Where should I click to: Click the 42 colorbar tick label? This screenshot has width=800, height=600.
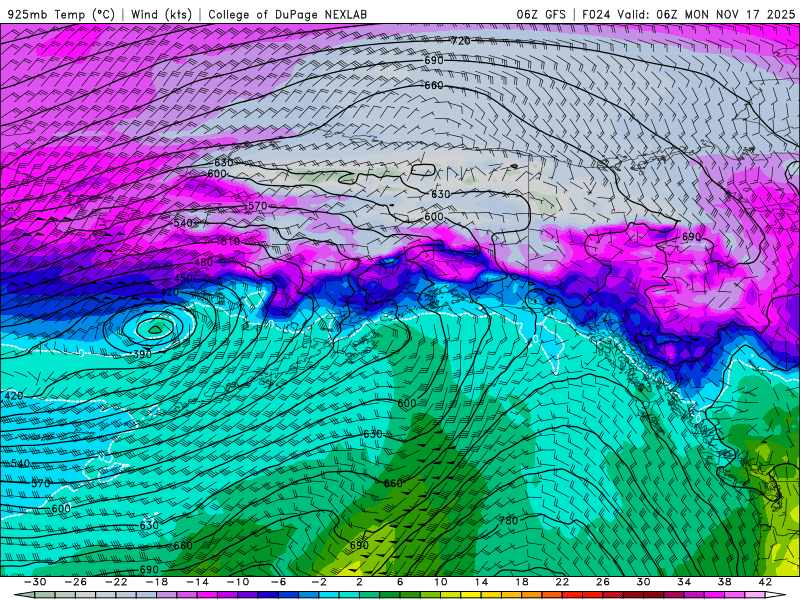click(x=765, y=582)
